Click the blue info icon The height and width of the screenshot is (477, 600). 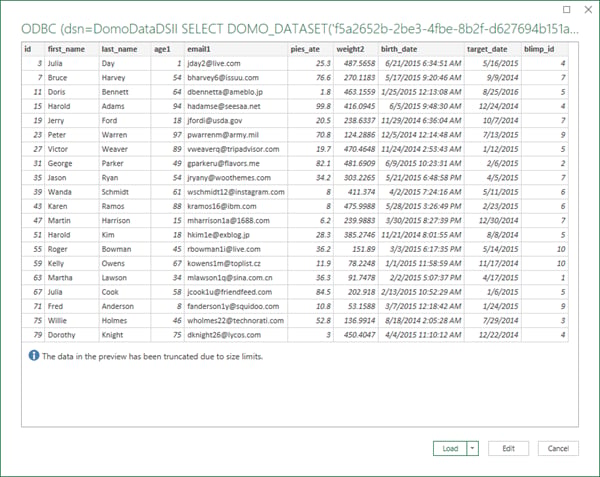point(34,356)
